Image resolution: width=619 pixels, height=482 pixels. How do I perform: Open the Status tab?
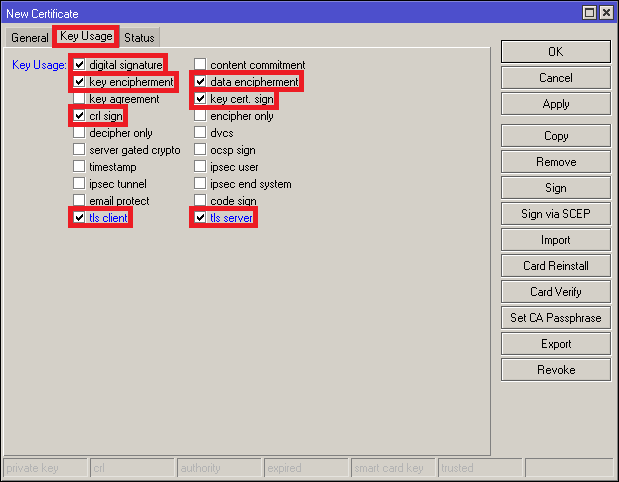pos(139,38)
